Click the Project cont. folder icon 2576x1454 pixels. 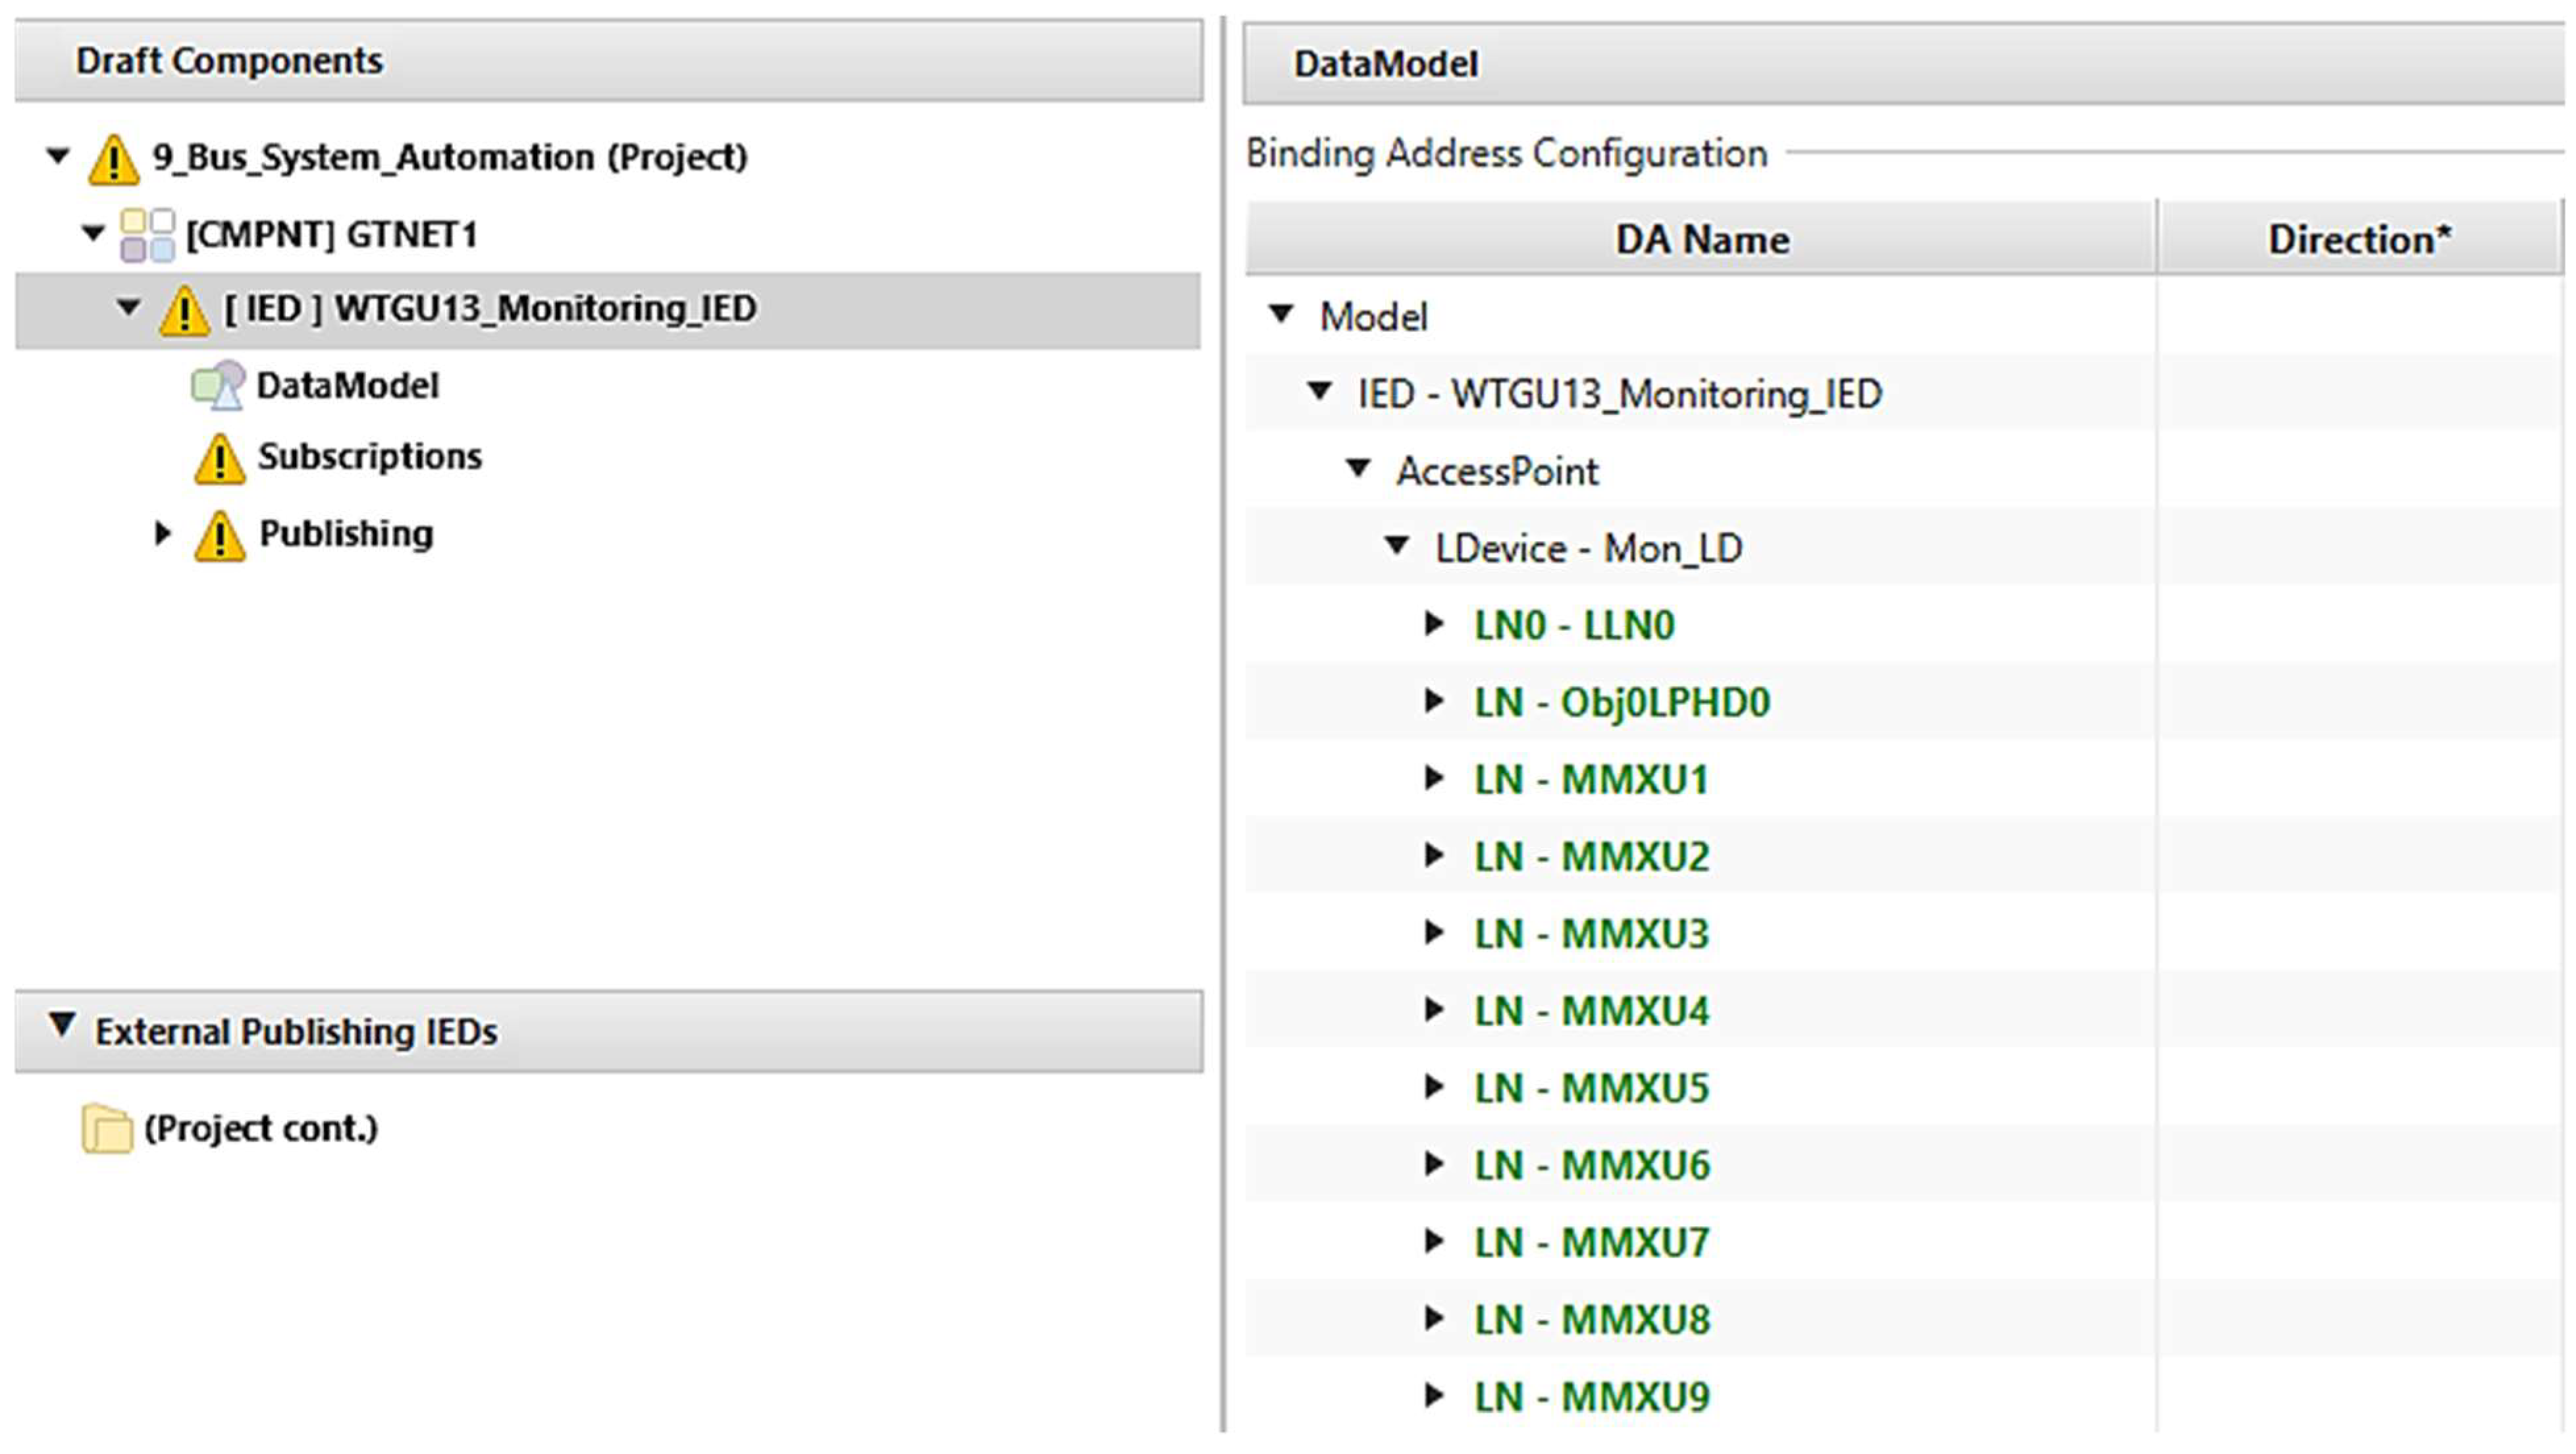(107, 1130)
